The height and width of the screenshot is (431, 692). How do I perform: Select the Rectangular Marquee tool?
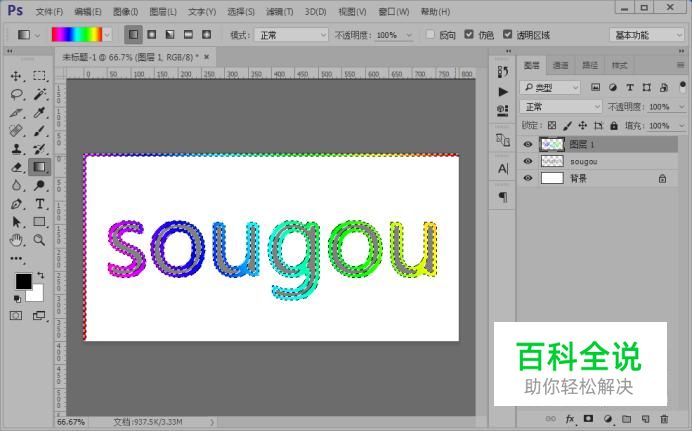(39, 76)
